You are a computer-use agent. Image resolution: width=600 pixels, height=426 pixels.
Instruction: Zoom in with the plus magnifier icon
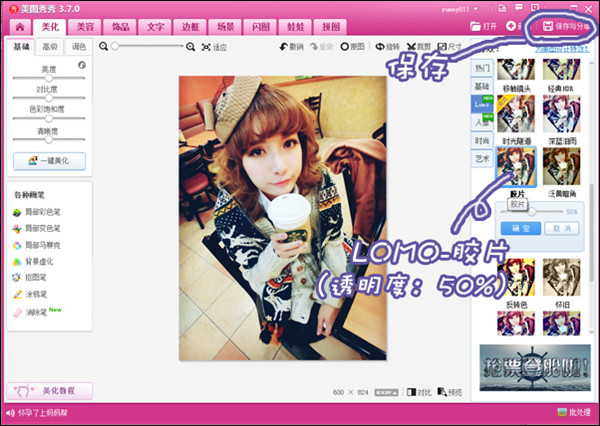pos(190,47)
